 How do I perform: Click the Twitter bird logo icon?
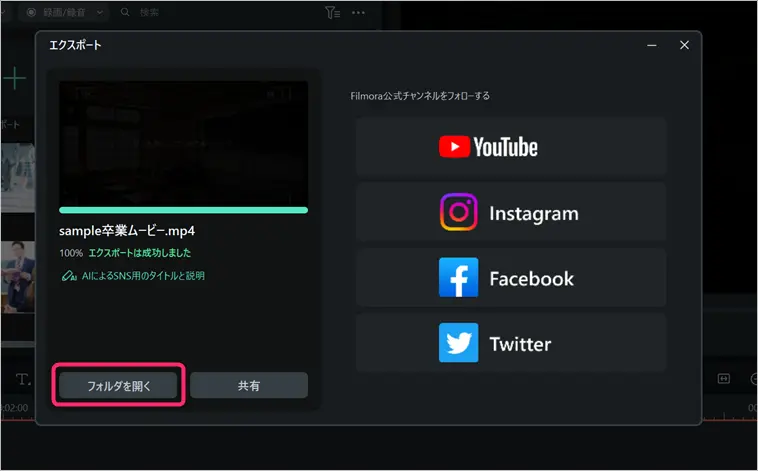click(458, 343)
